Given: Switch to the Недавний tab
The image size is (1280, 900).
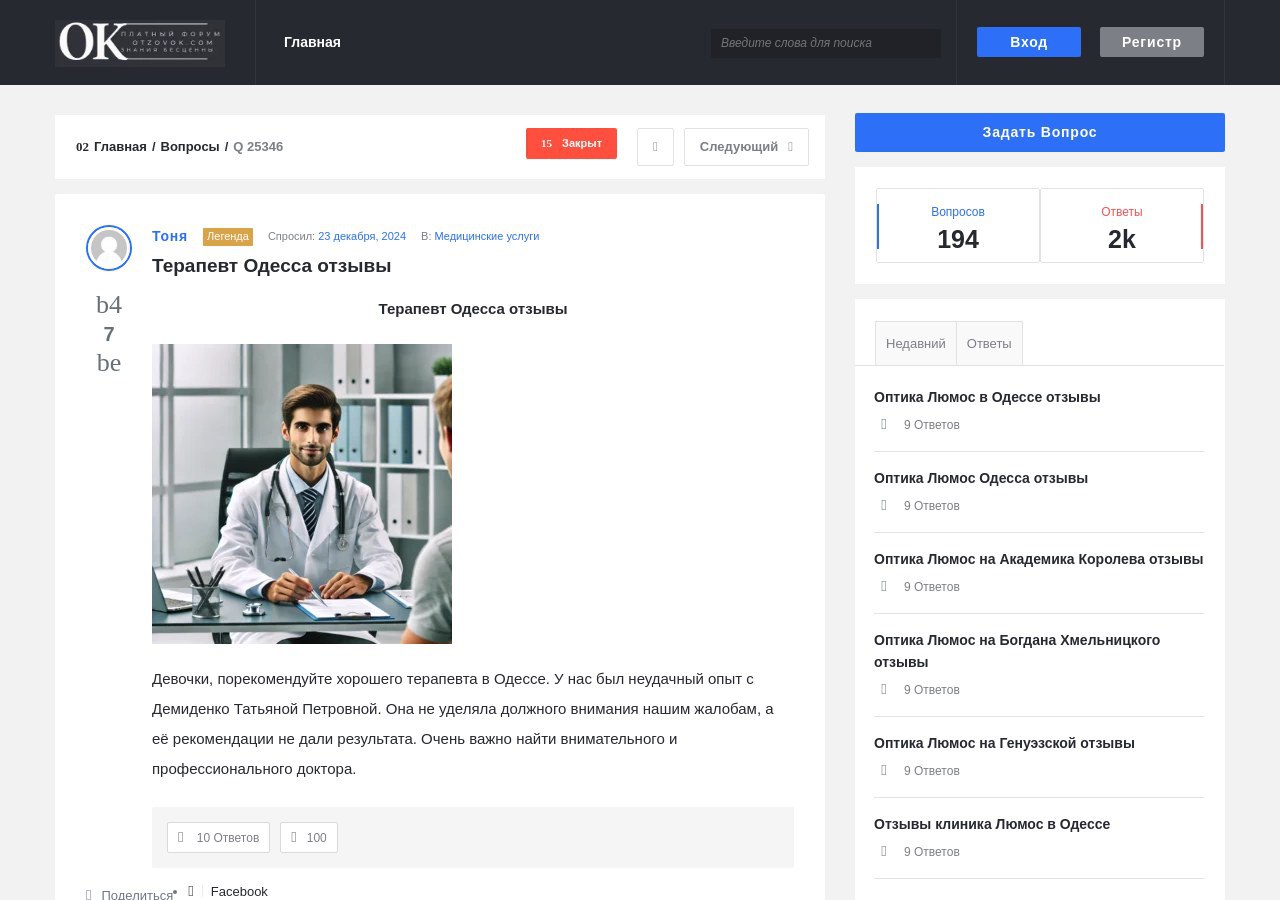Looking at the screenshot, I should point(915,343).
